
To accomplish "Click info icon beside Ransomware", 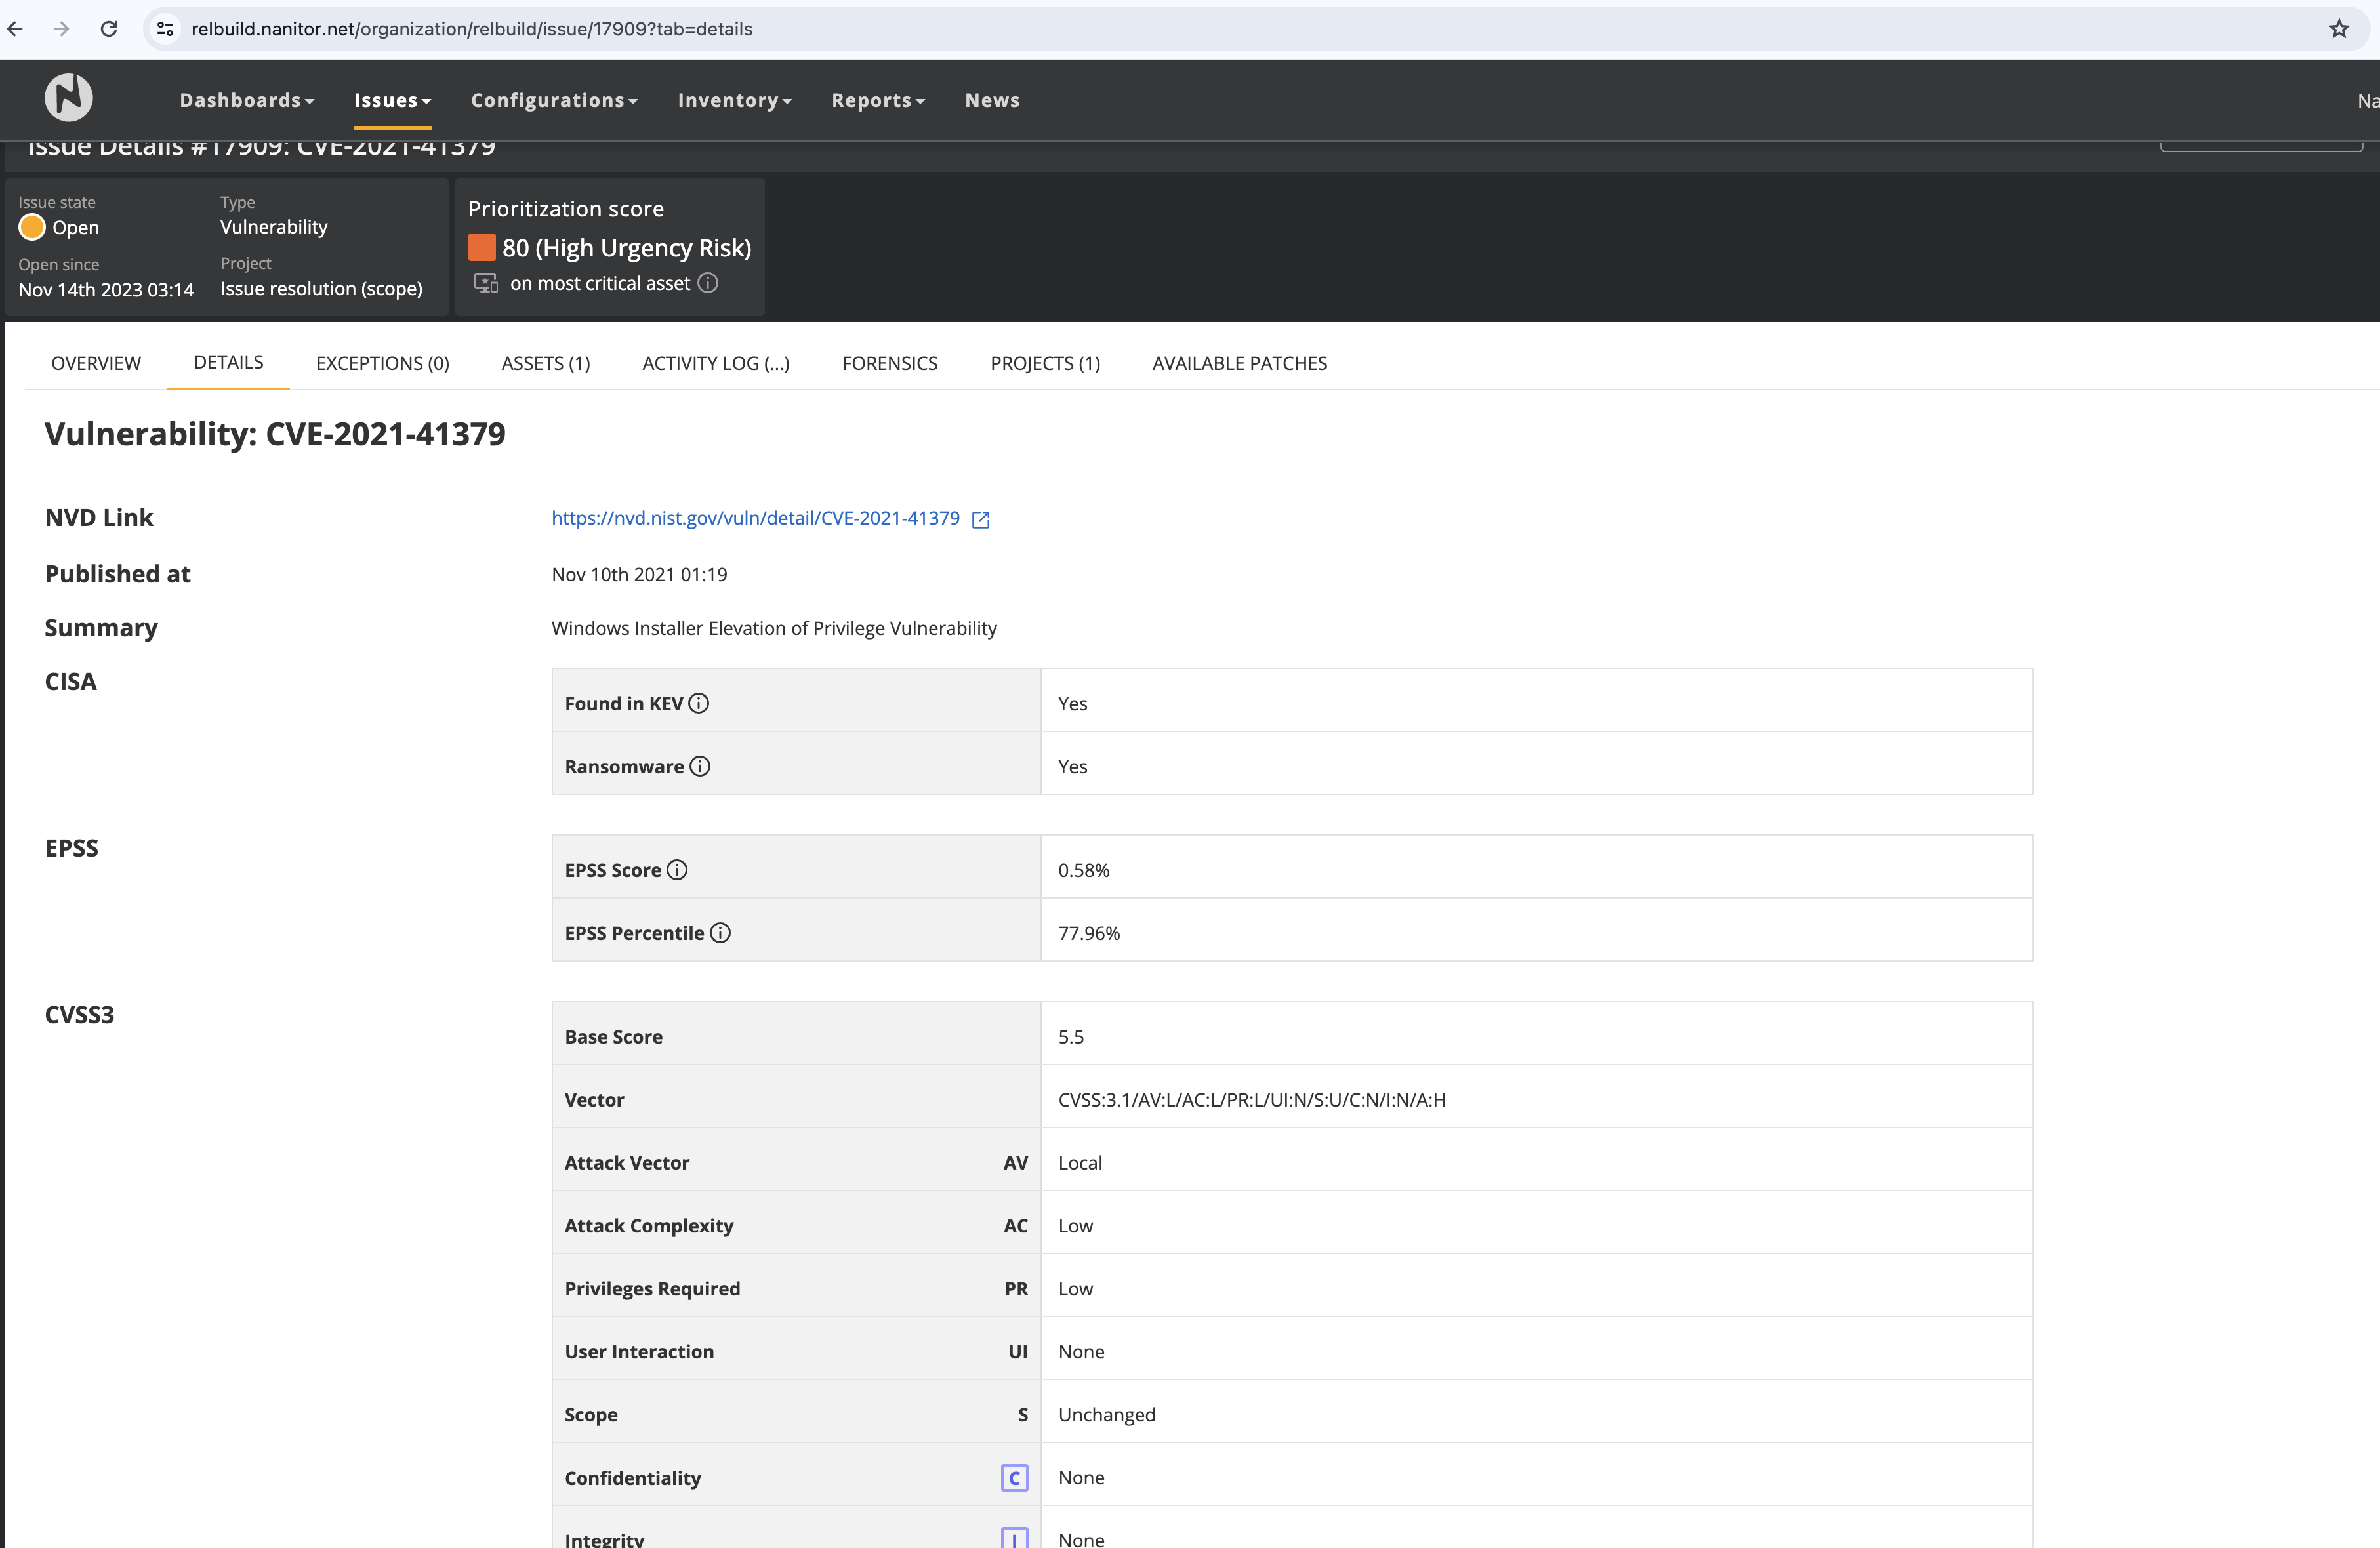I will pyautogui.click(x=700, y=766).
